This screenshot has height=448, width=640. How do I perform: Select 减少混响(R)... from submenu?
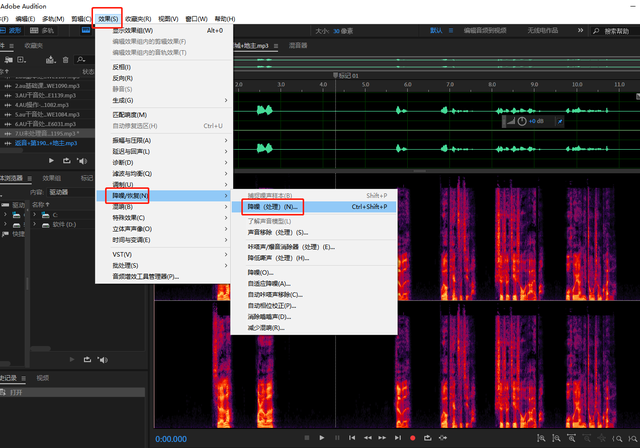(314, 328)
